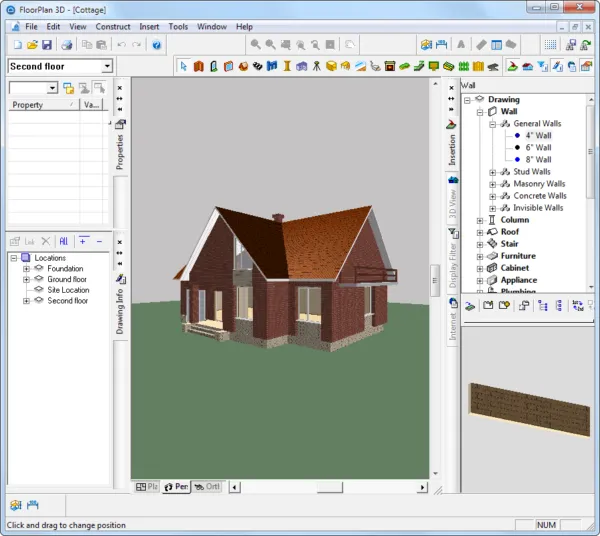Click the horizontal scrollbar thumb
This screenshot has width=600, height=536.
coord(330,487)
